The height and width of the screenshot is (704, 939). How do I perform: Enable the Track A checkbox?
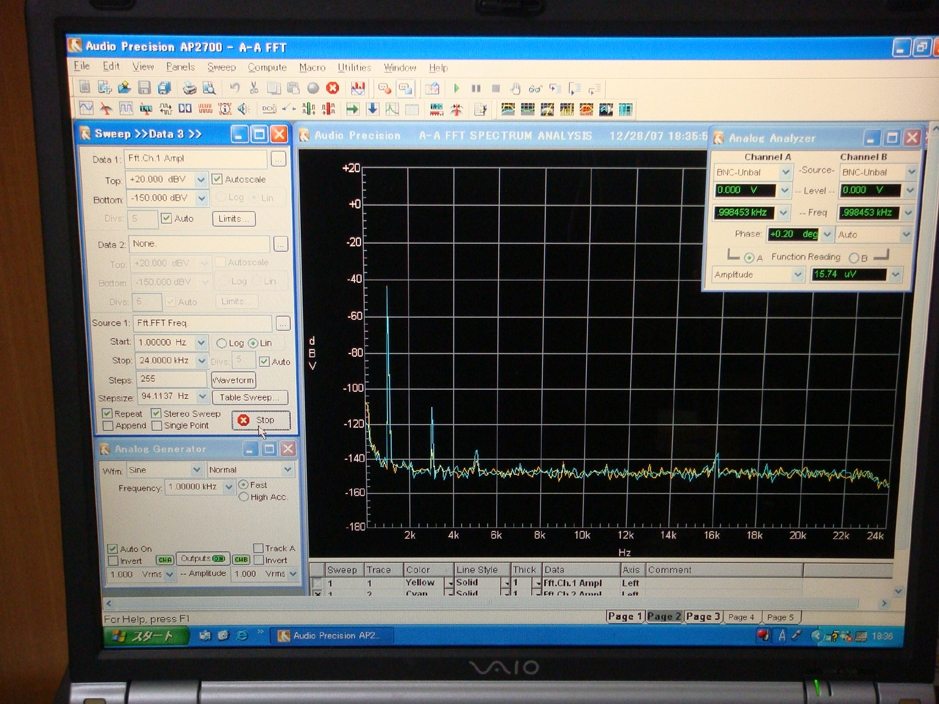[x=258, y=548]
